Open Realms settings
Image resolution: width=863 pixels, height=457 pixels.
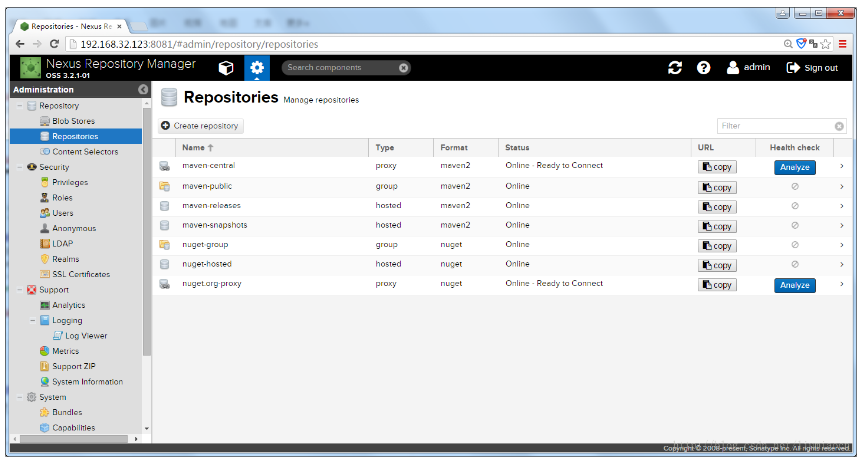(x=65, y=259)
